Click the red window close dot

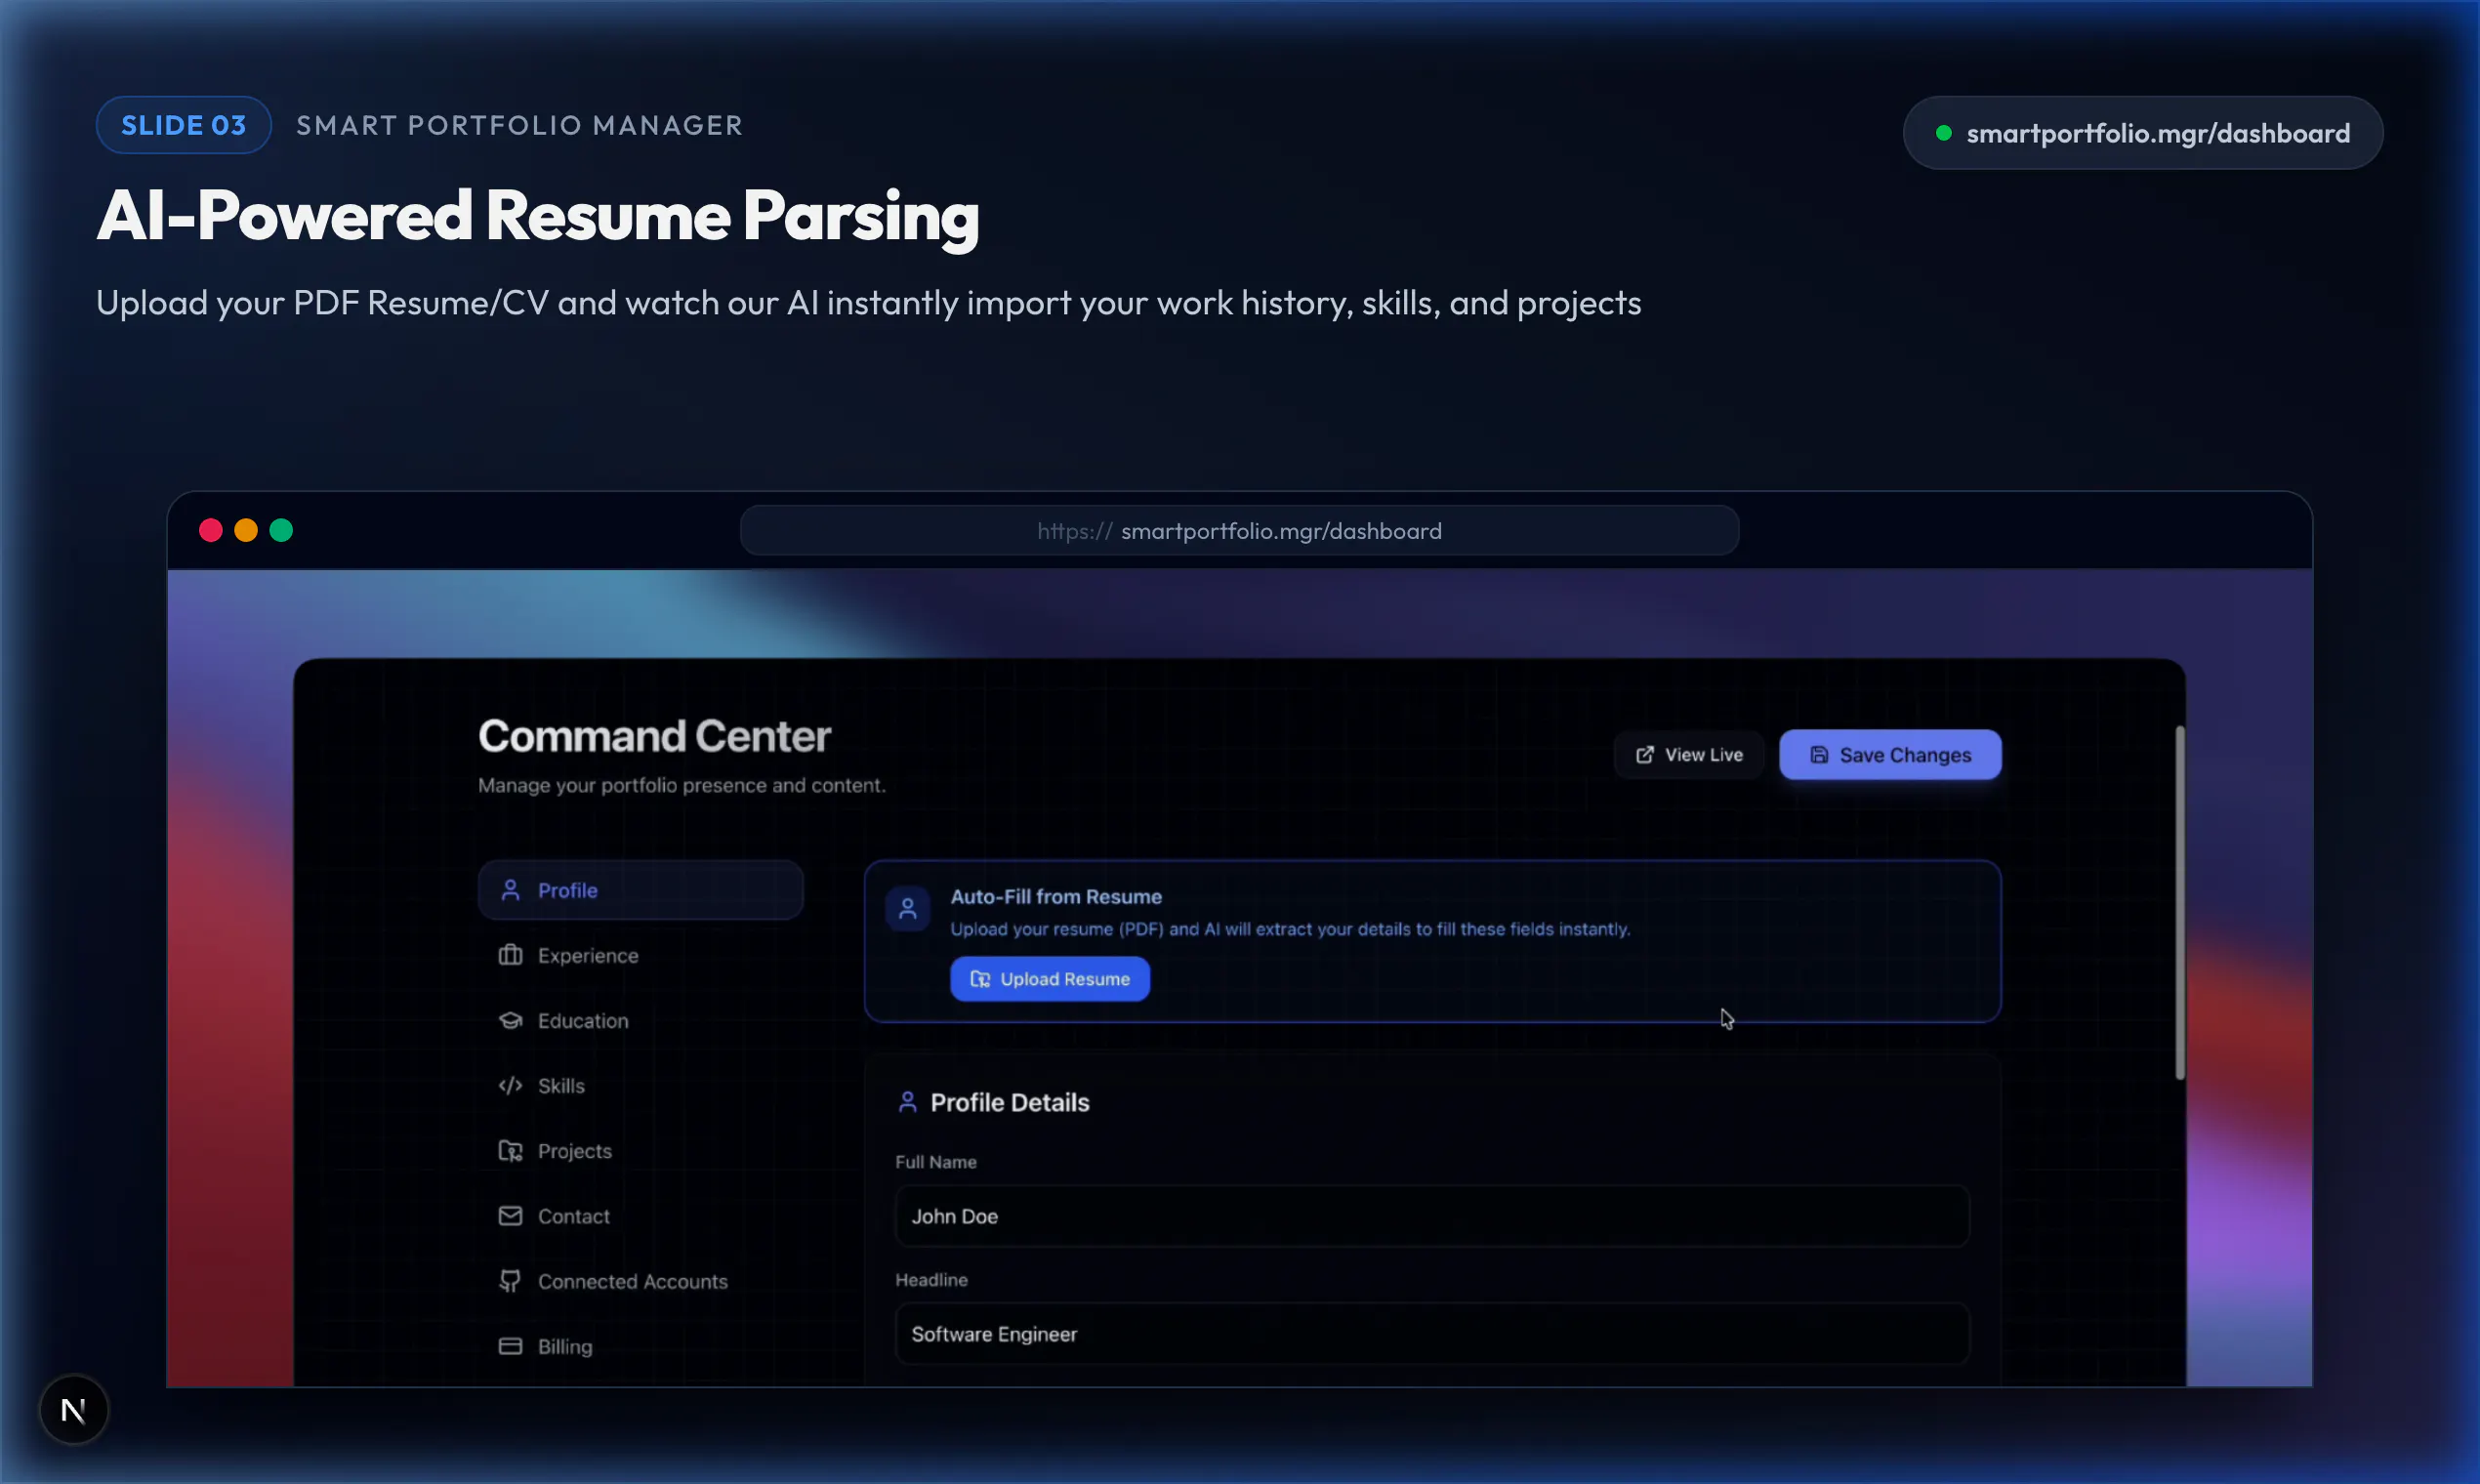tap(210, 530)
